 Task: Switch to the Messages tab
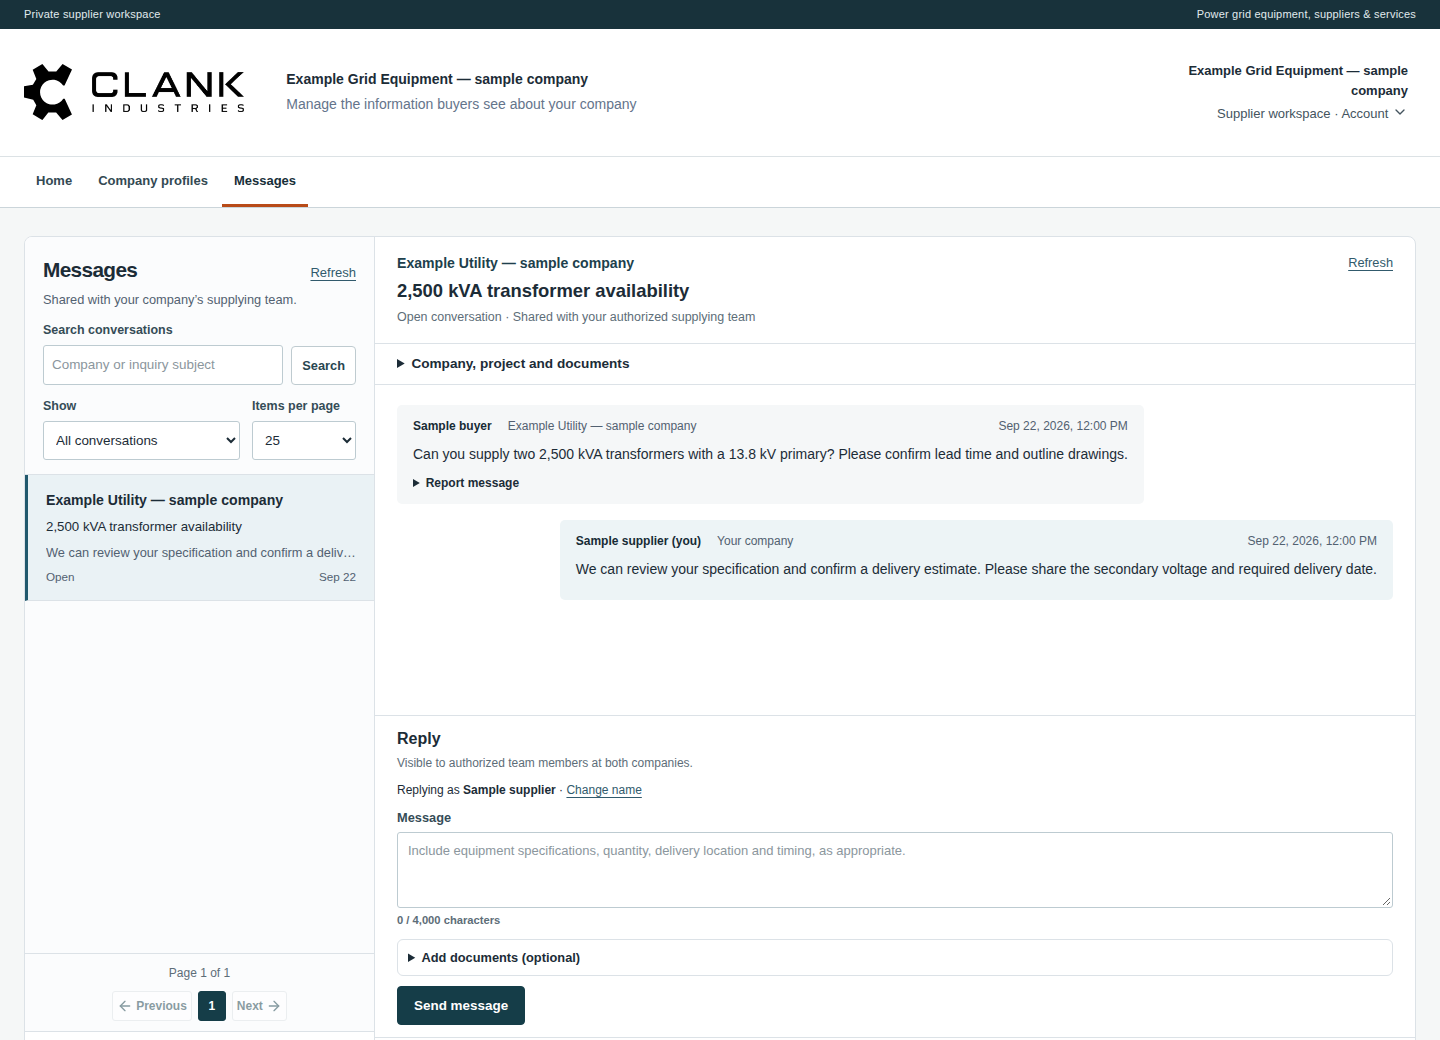pos(265,181)
